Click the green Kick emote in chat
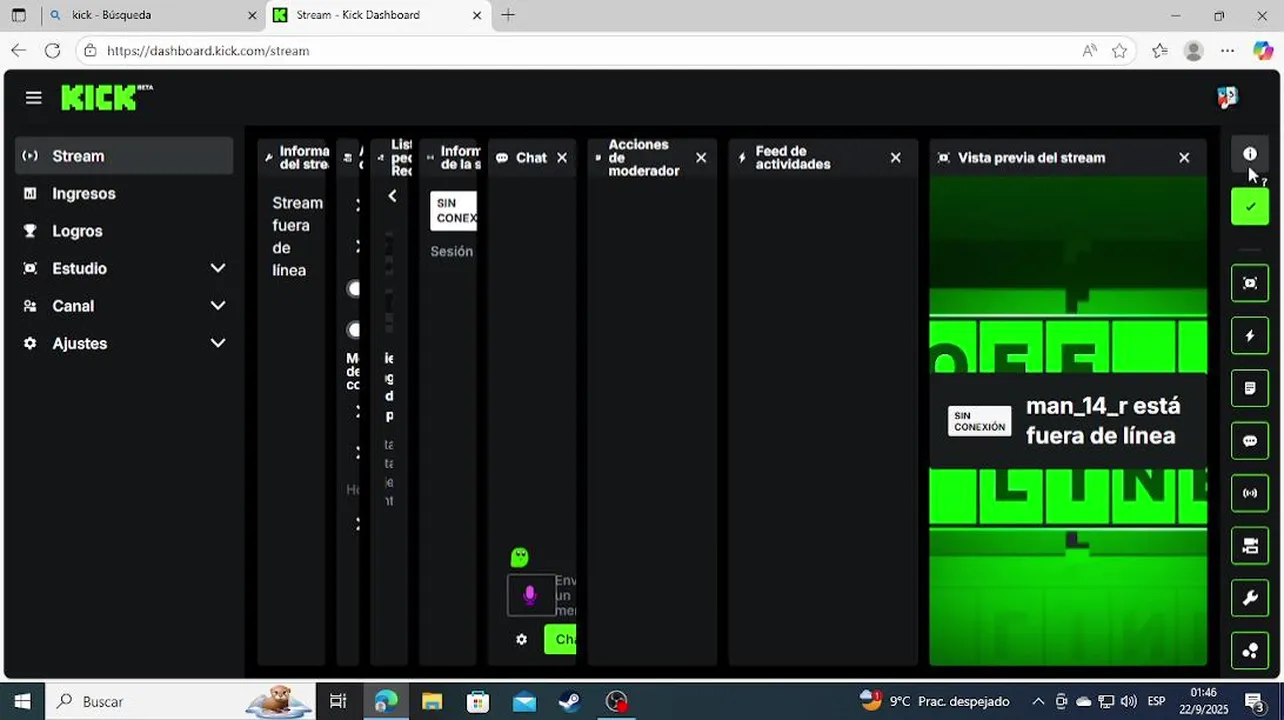 [x=519, y=557]
